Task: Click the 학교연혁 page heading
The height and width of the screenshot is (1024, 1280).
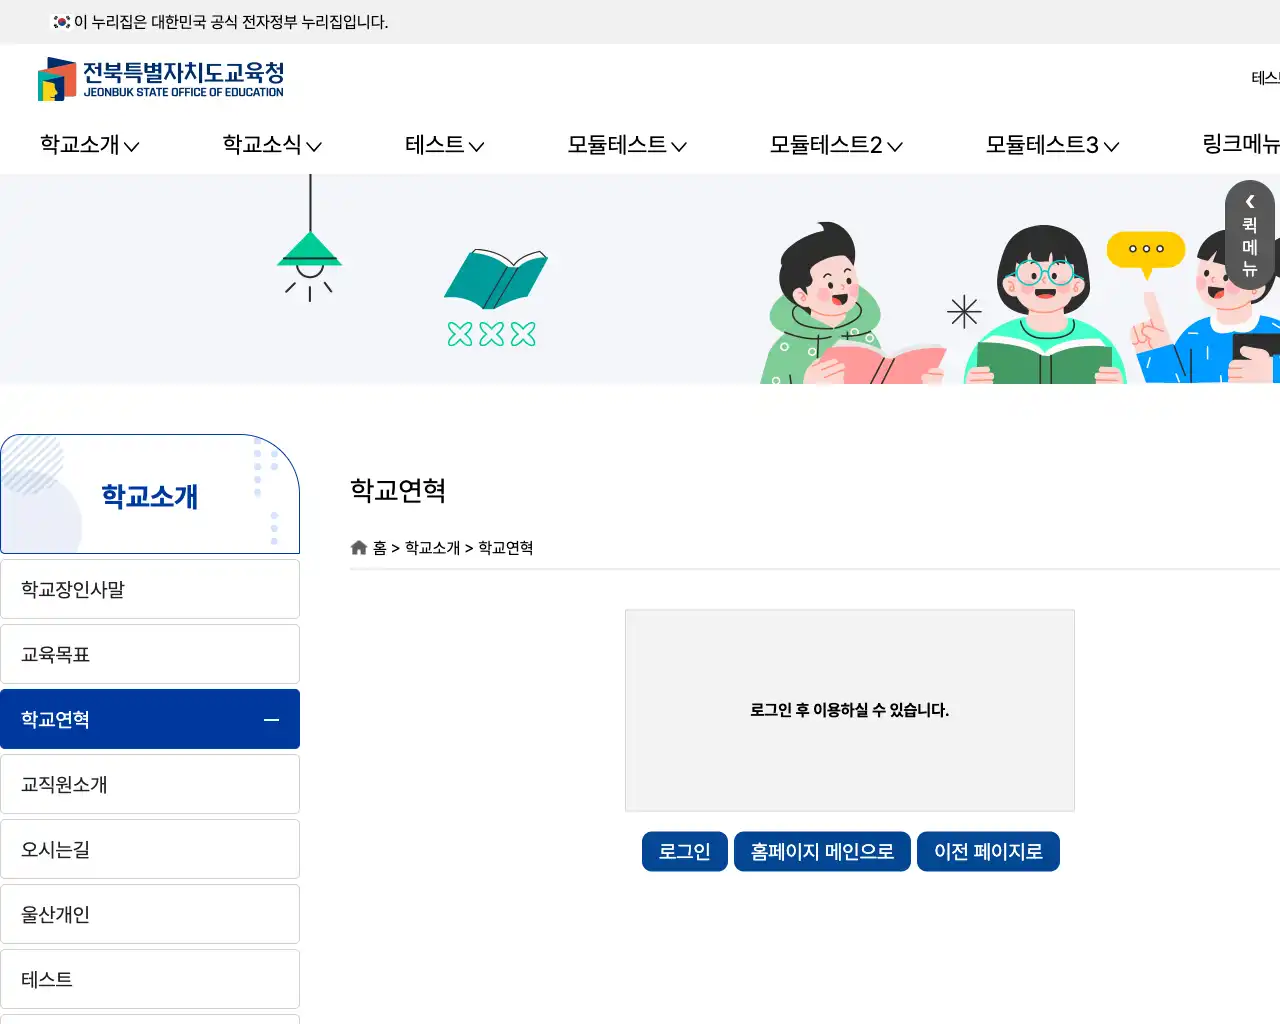Action: pyautogui.click(x=398, y=491)
